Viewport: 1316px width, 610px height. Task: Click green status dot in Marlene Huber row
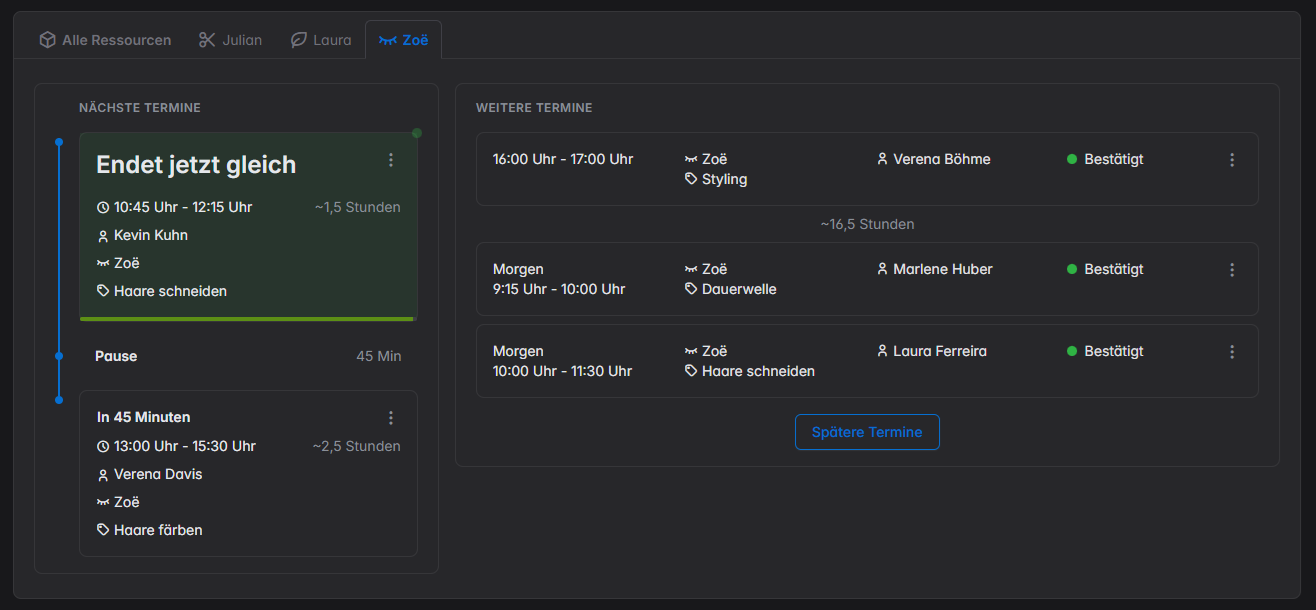(x=1072, y=269)
